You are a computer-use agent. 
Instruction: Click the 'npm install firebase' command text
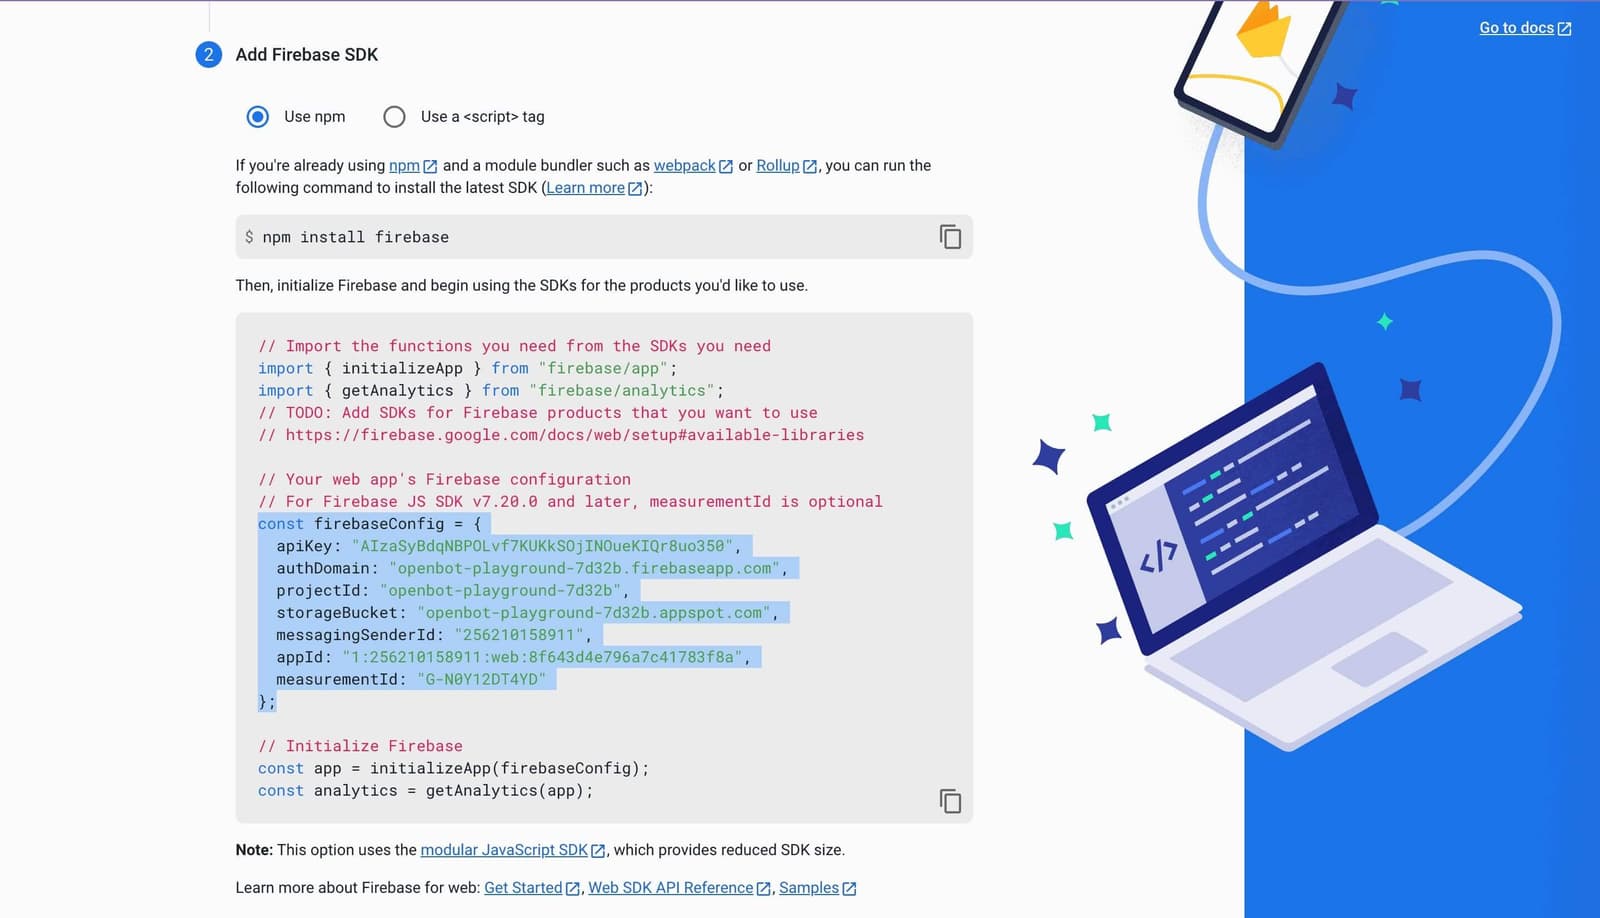tap(356, 237)
